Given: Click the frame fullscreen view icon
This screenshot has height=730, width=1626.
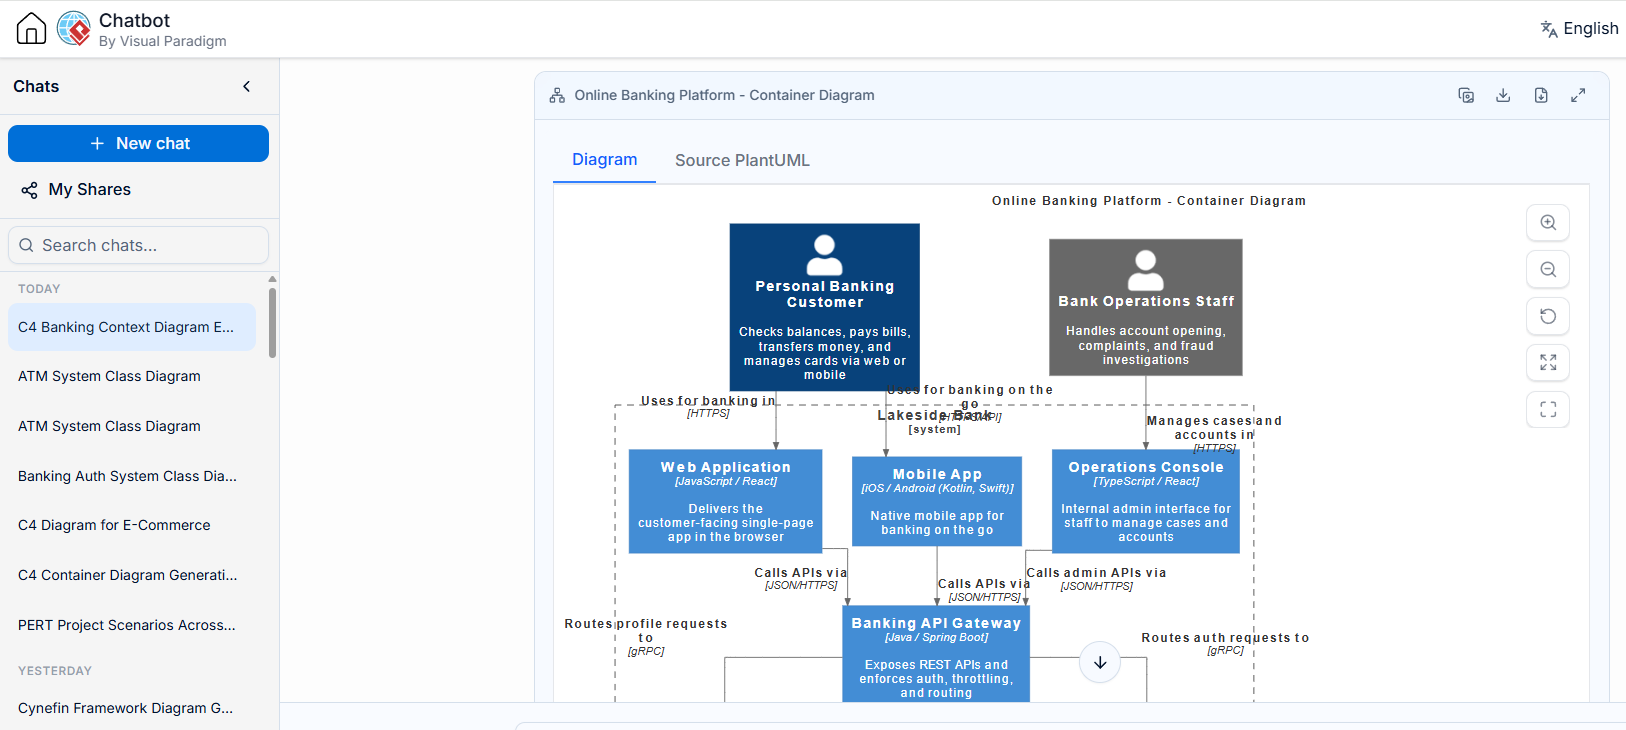Looking at the screenshot, I should (1548, 409).
